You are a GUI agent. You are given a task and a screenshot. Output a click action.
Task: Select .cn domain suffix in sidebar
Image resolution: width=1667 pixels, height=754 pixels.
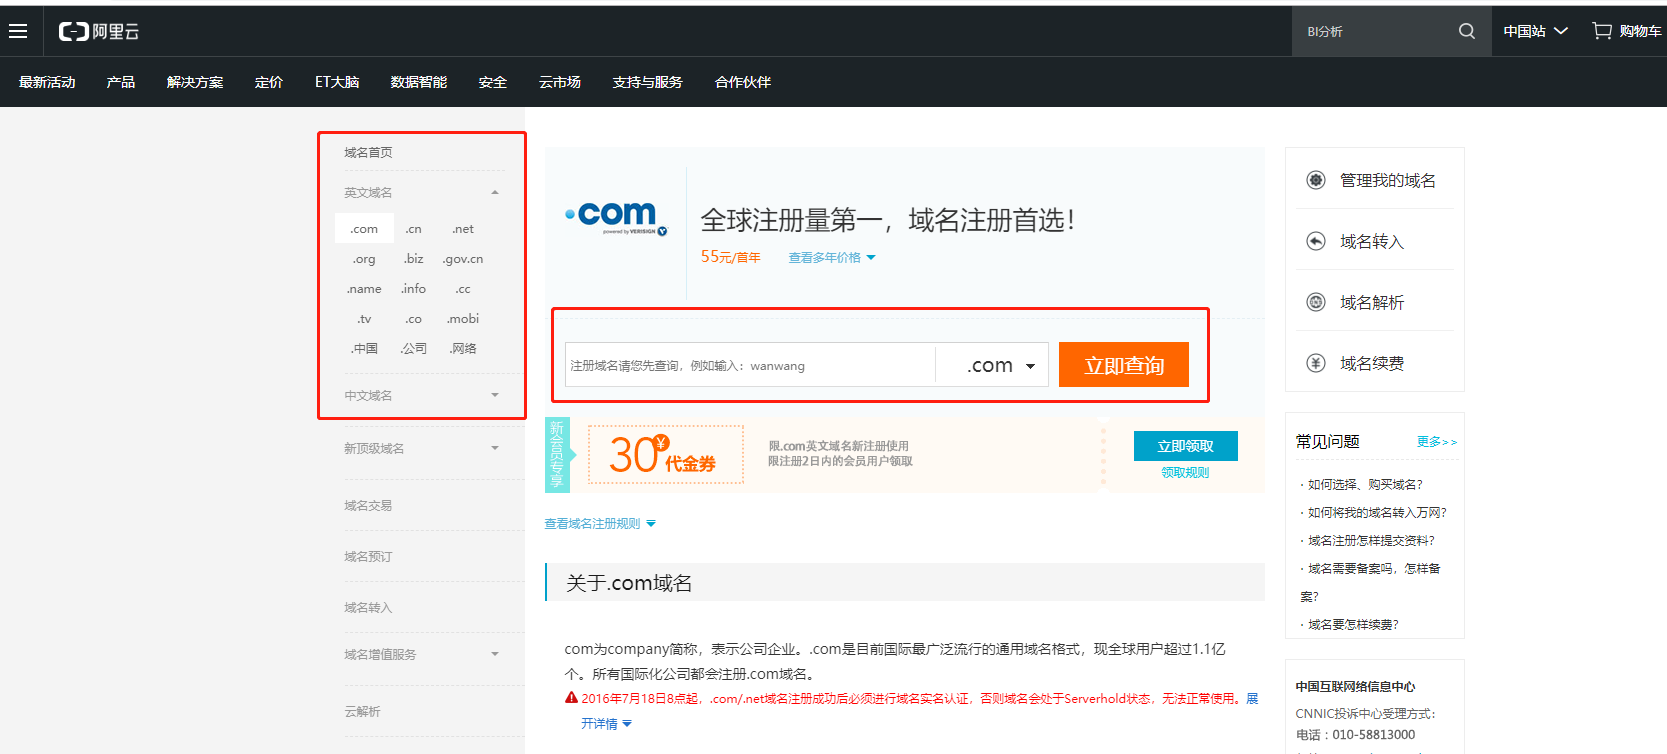[x=413, y=229]
